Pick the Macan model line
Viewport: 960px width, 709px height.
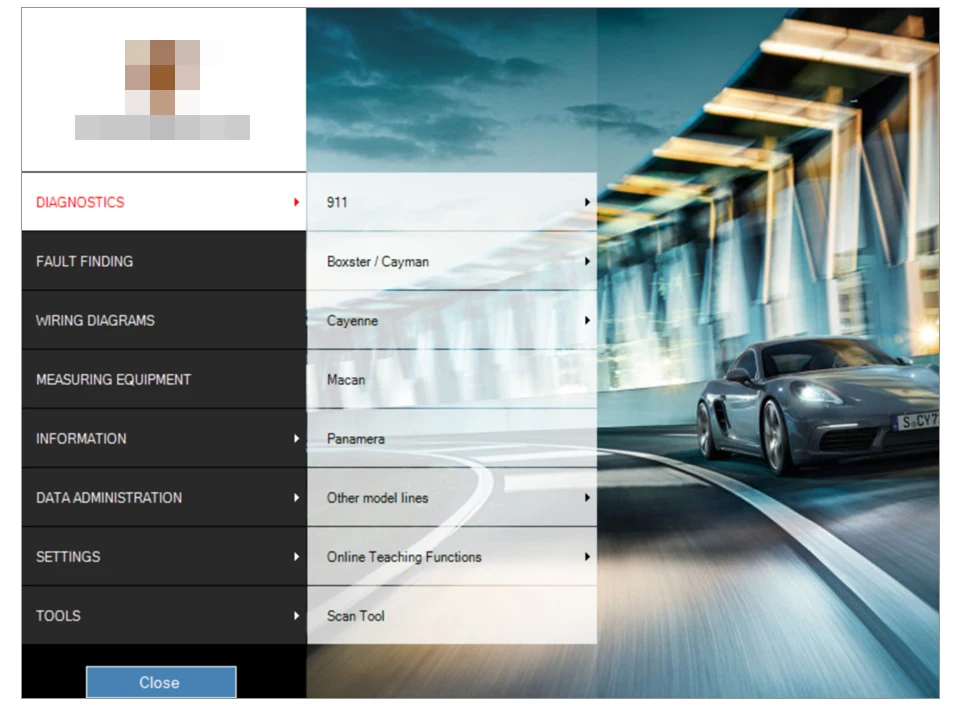click(x=452, y=380)
